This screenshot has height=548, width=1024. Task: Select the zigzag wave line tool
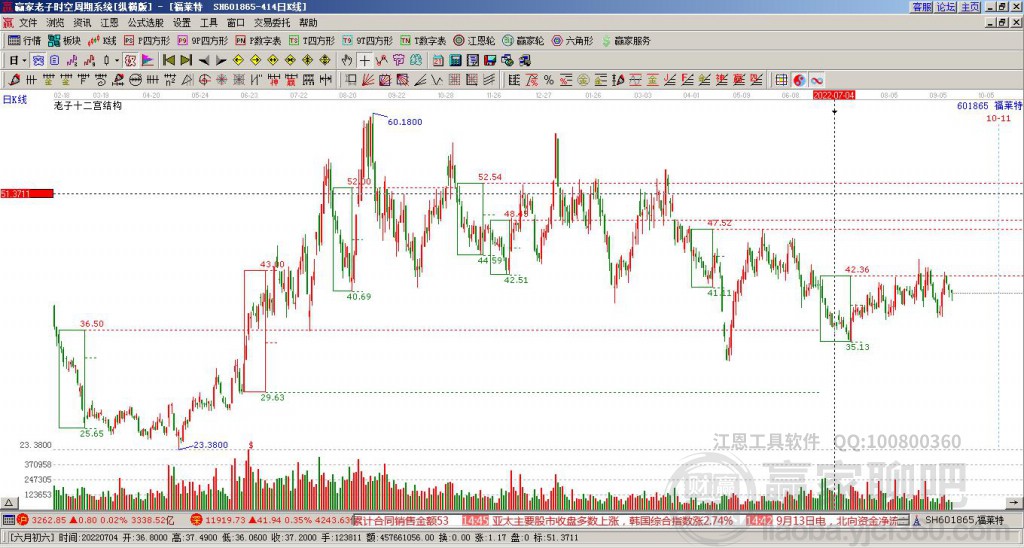(x=437, y=80)
